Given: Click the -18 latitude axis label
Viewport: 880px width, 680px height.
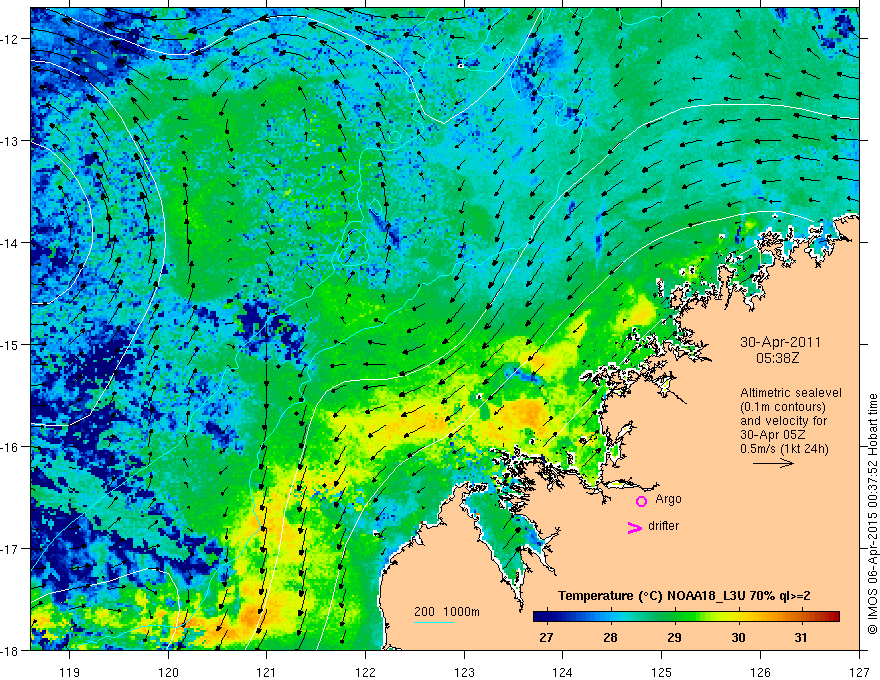Looking at the screenshot, I should (10, 650).
